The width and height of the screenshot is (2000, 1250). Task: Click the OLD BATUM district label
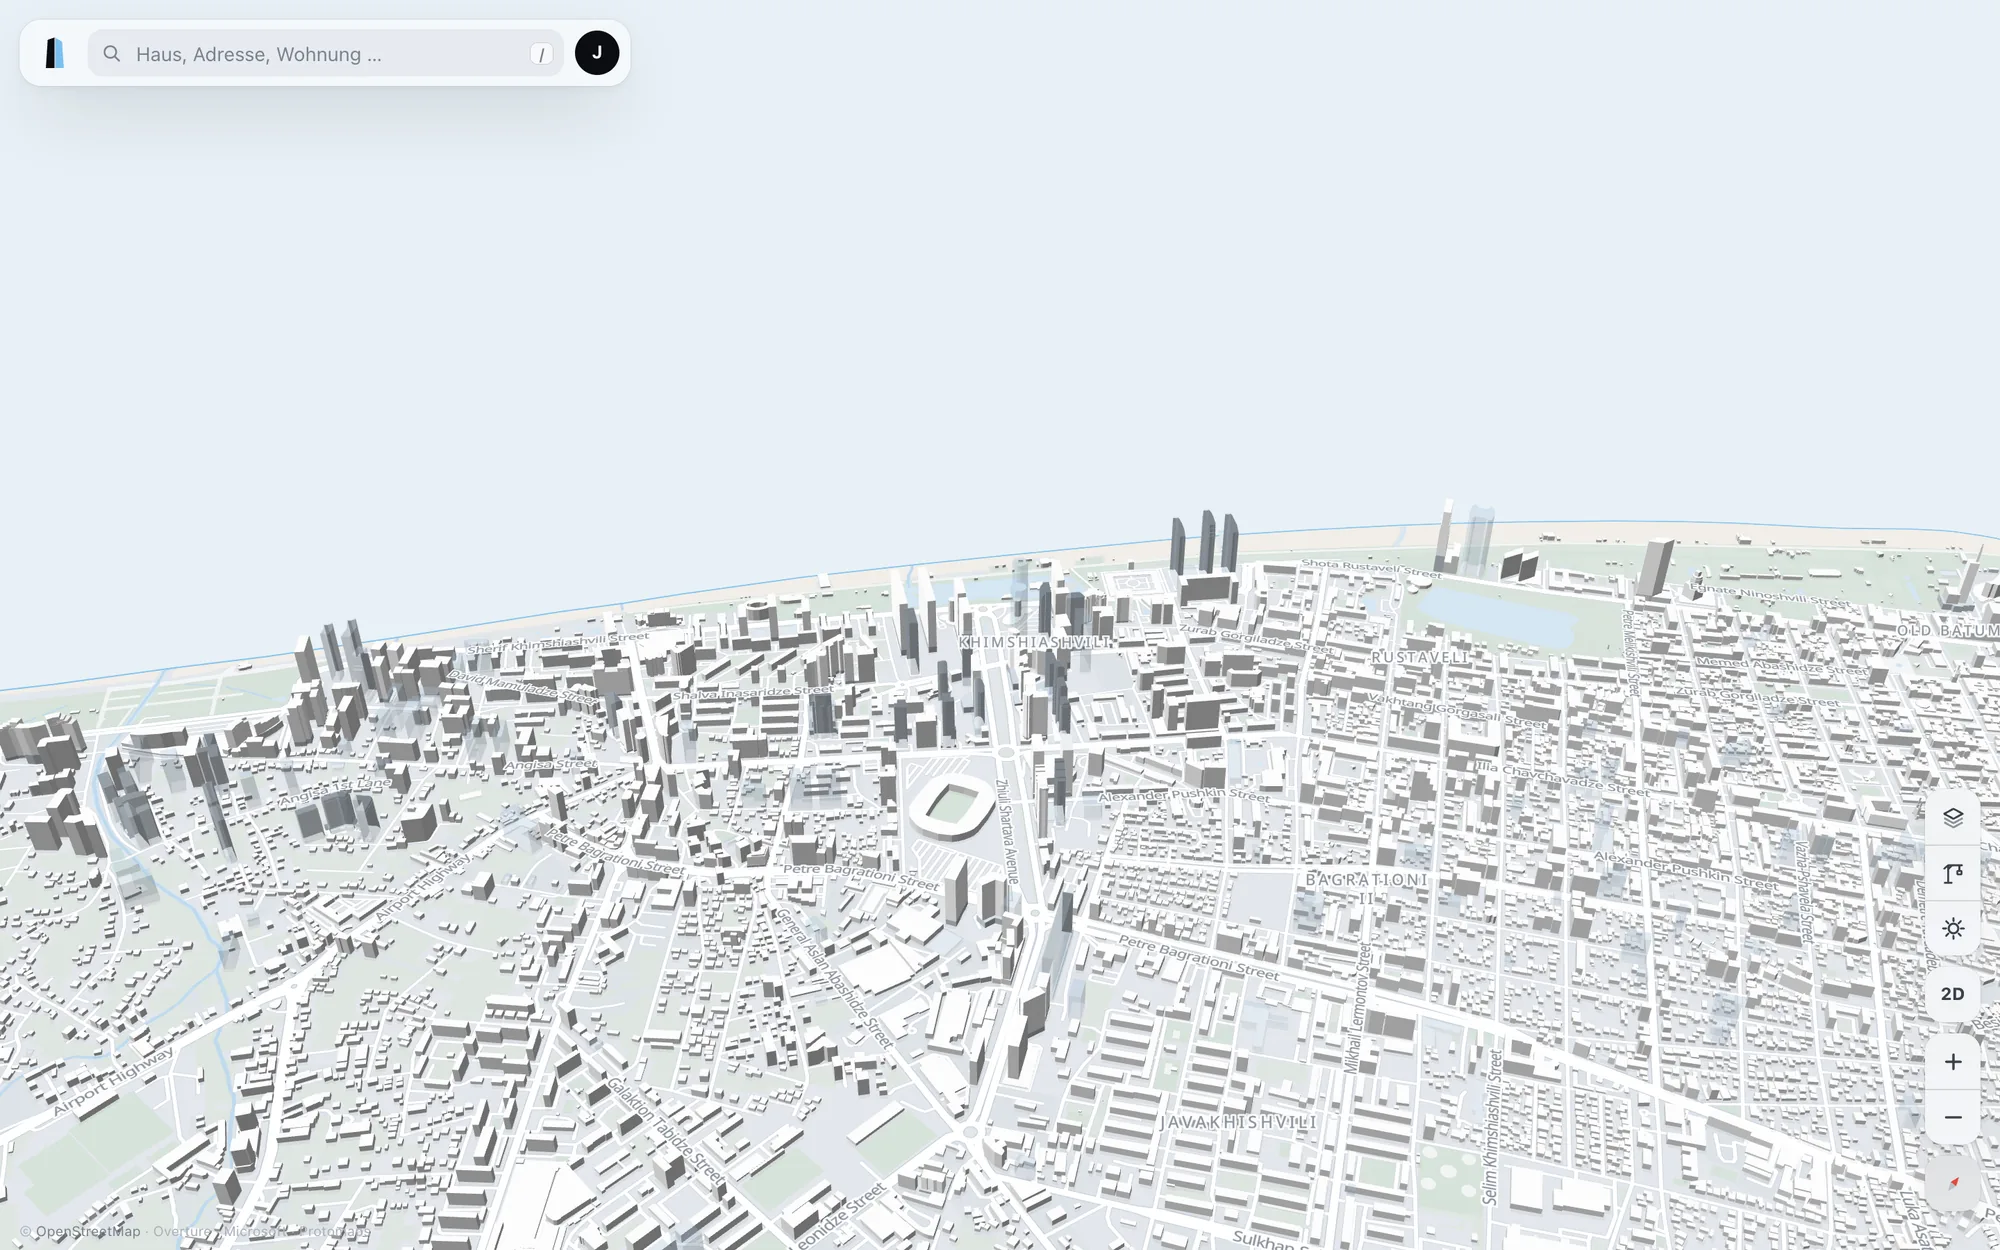pos(1948,631)
